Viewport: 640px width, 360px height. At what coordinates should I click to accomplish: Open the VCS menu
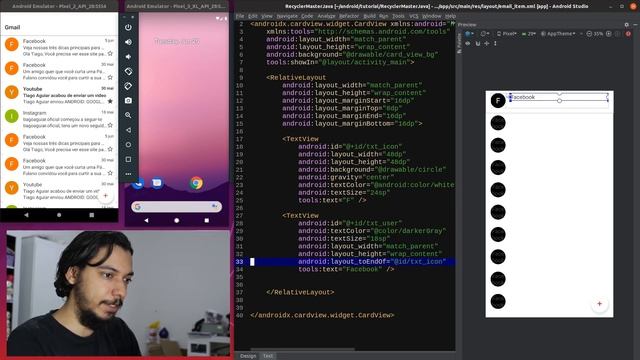tap(414, 16)
